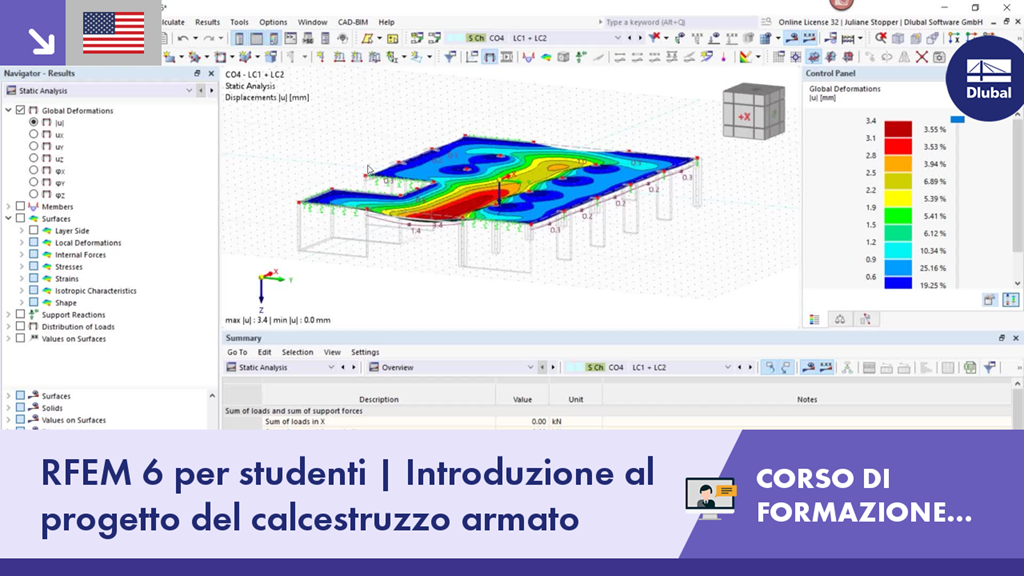Click the table with yellow highlight icon
This screenshot has height=576, width=1024.
point(392,39)
